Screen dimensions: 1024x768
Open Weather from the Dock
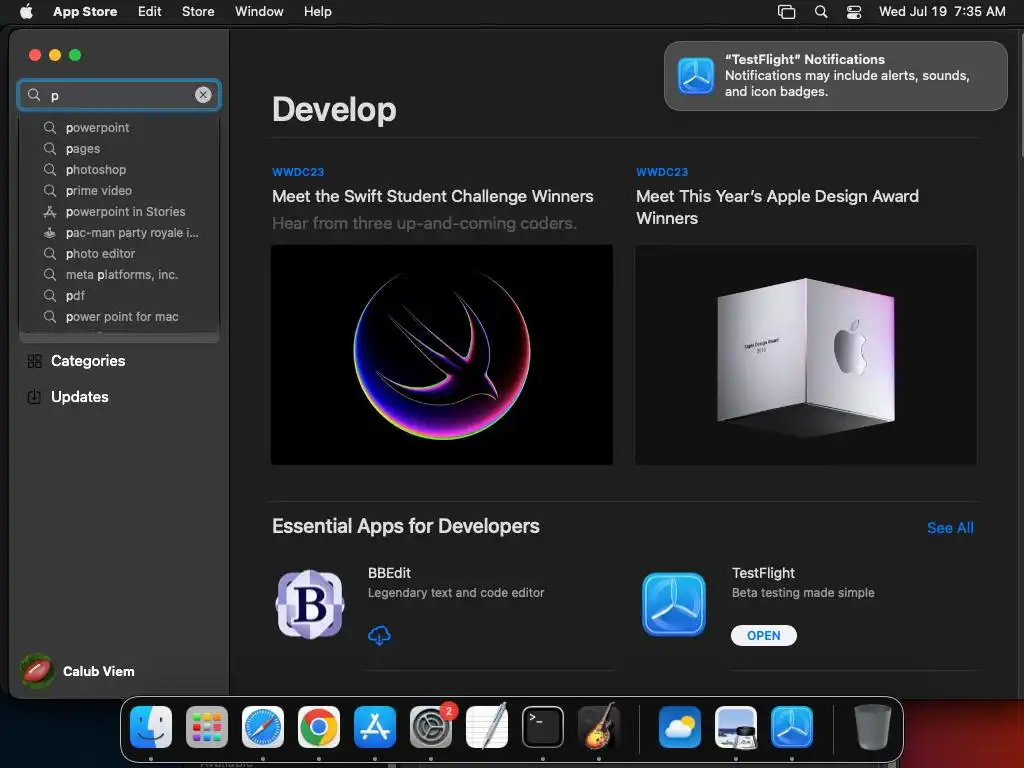680,727
